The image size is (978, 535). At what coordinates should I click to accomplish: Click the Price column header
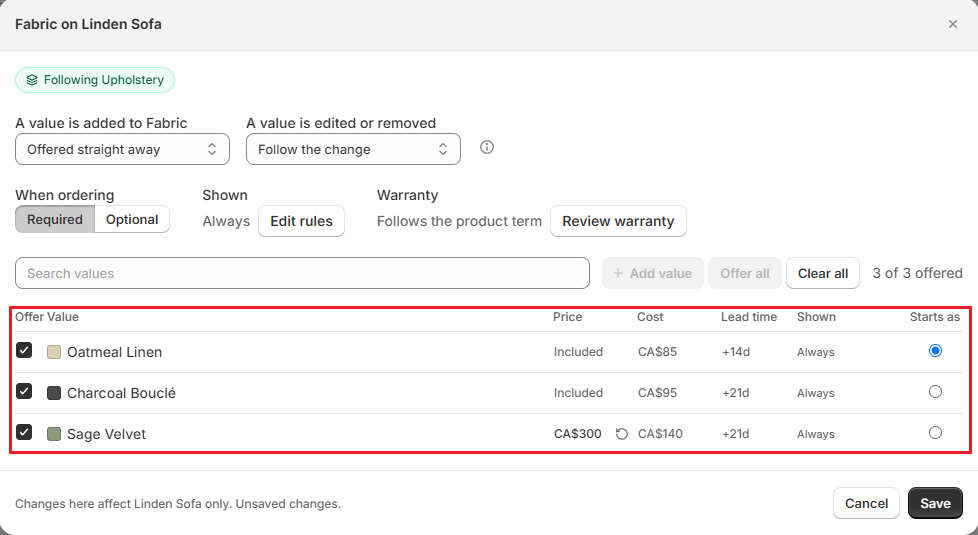(x=568, y=317)
